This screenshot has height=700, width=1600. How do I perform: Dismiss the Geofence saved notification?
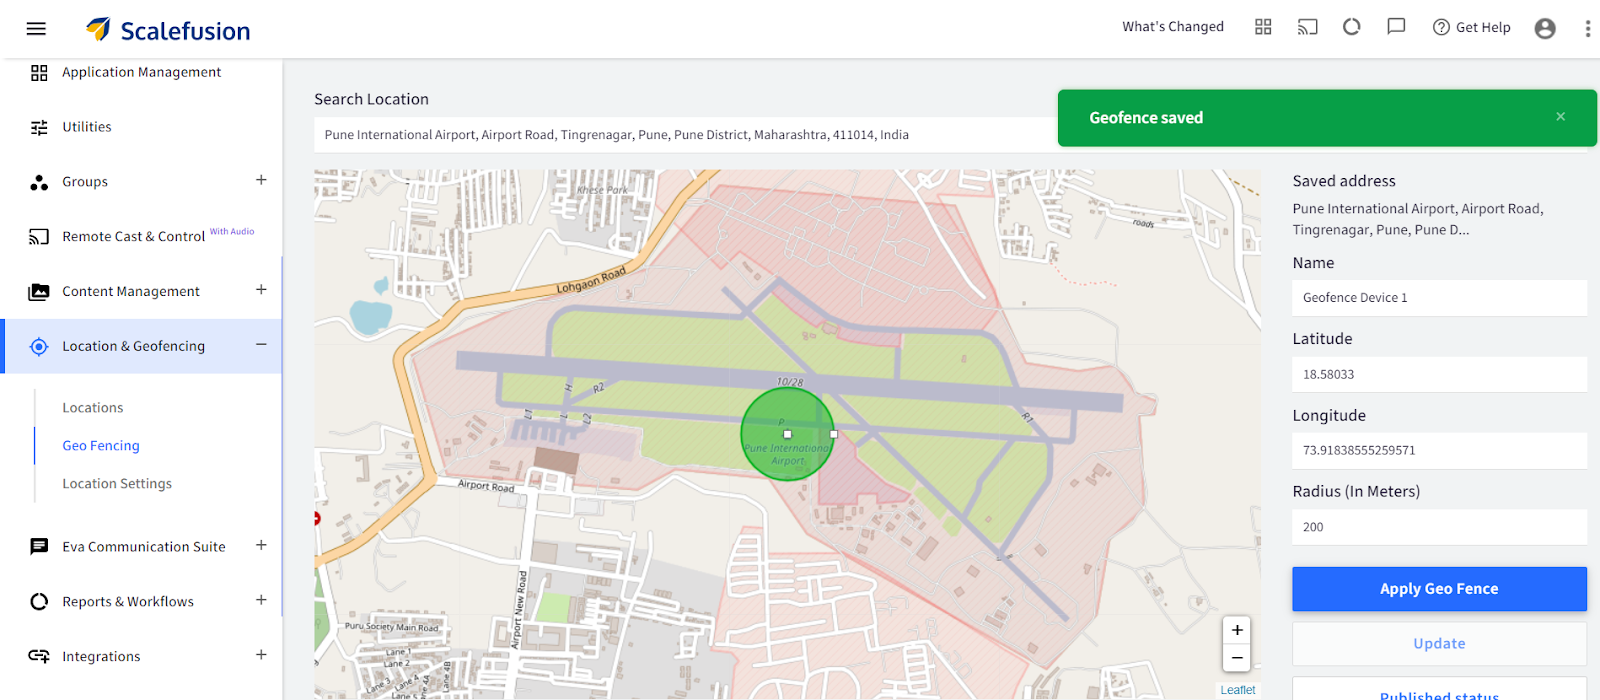[x=1560, y=117]
